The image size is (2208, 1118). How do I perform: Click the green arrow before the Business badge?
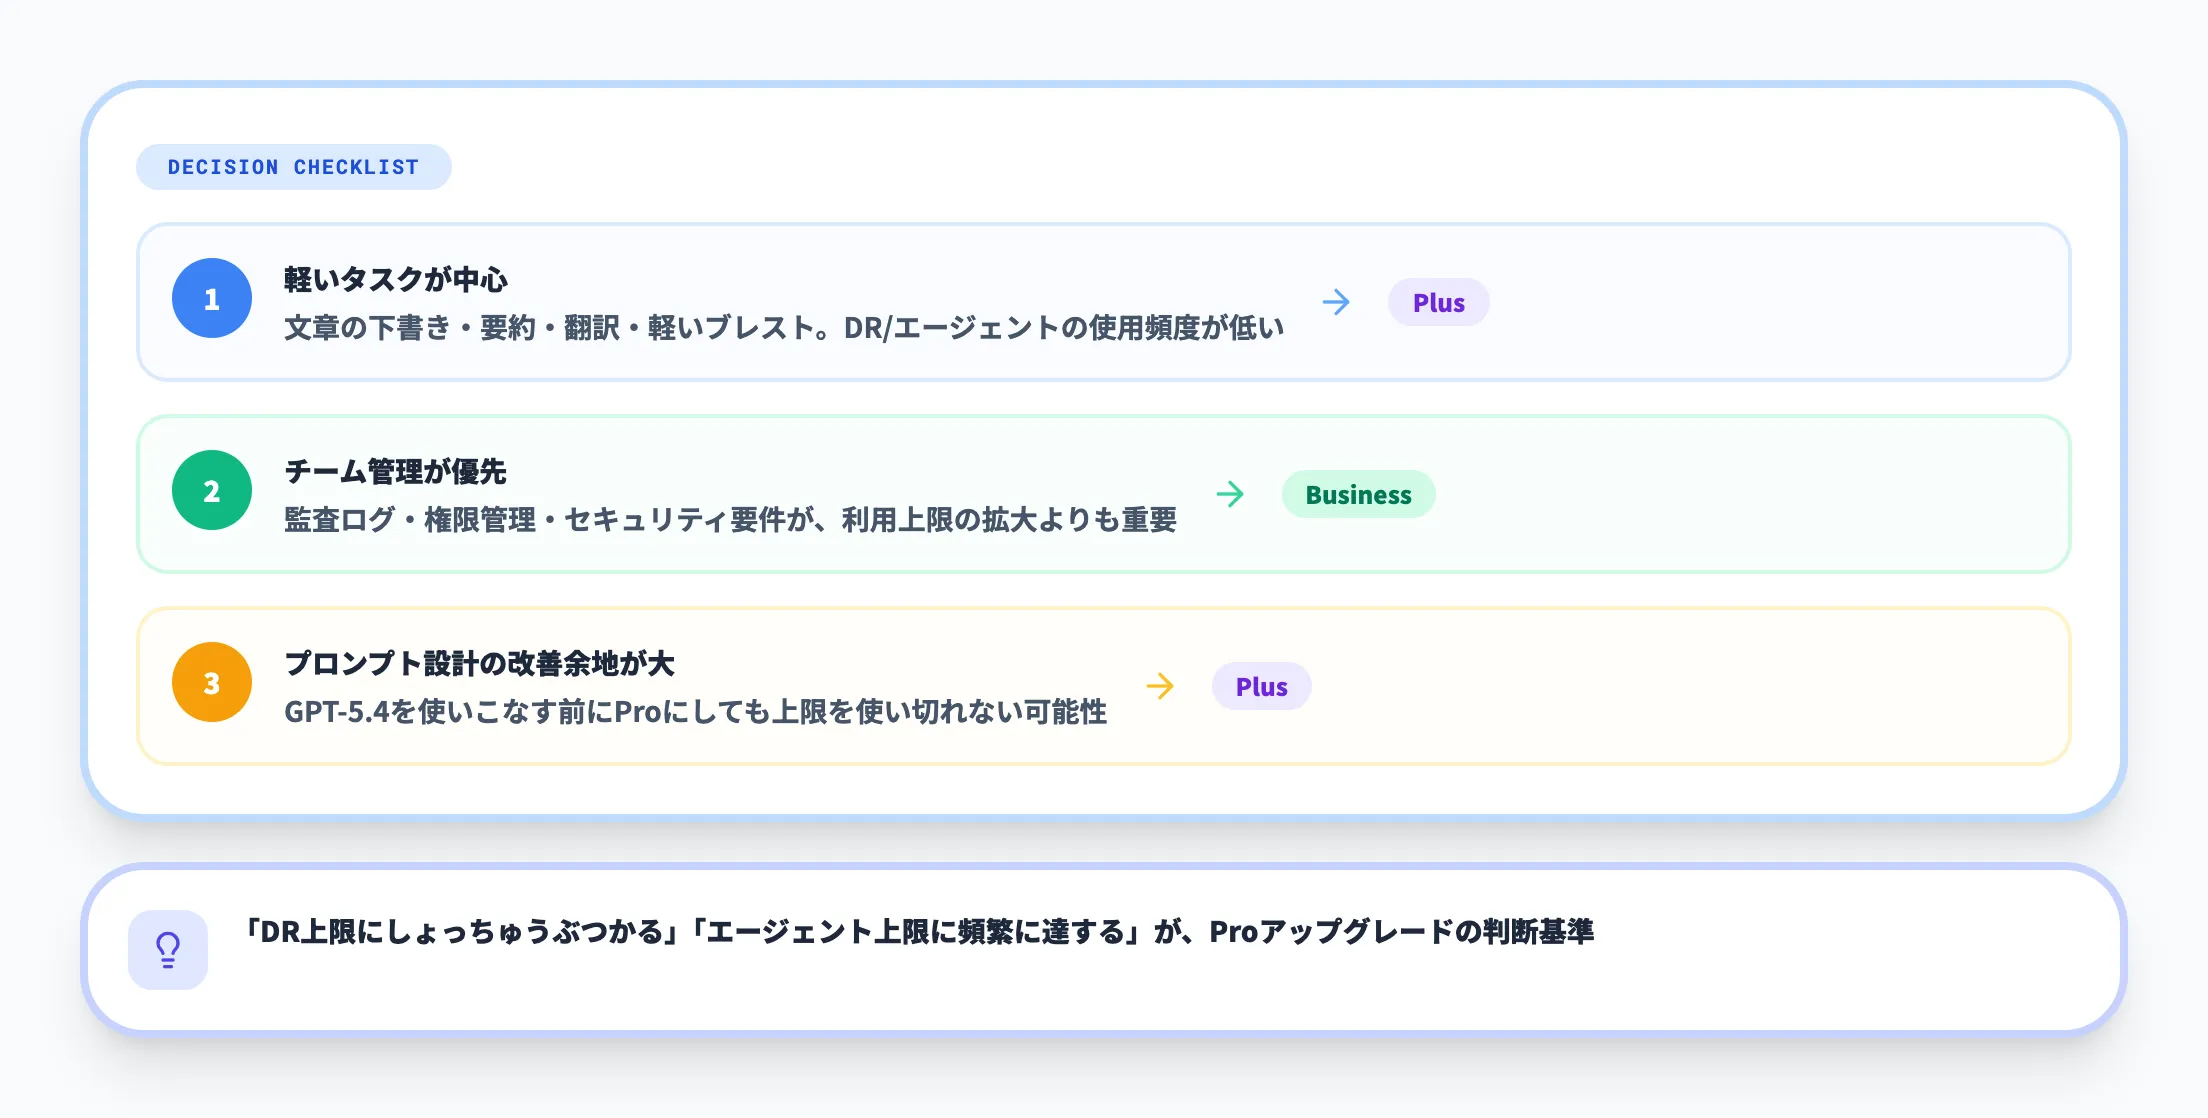[x=1230, y=494]
